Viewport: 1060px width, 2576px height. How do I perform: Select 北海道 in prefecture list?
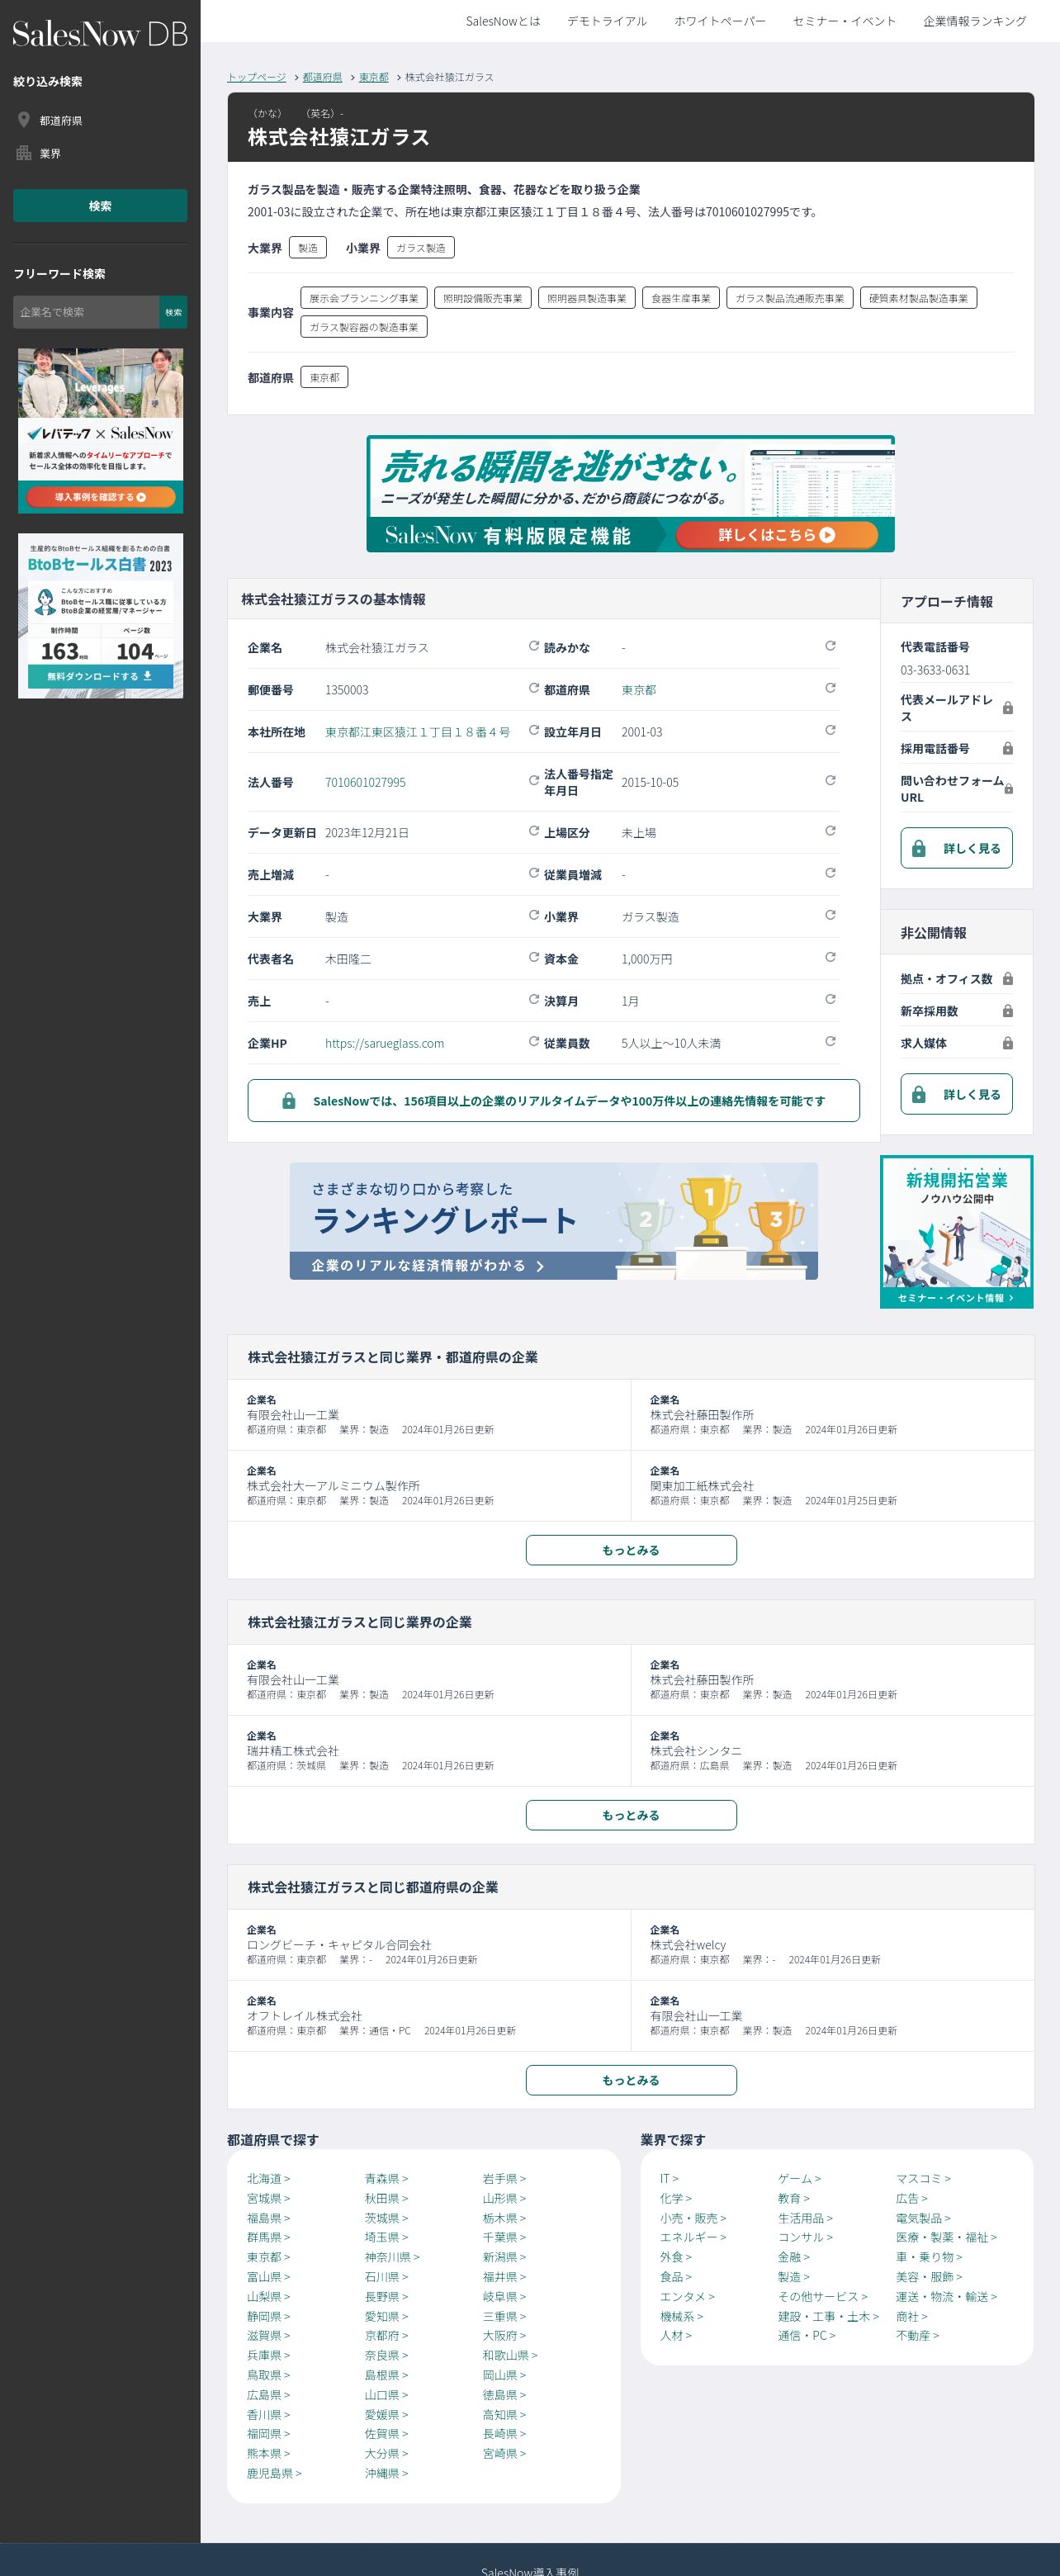click(x=268, y=2178)
